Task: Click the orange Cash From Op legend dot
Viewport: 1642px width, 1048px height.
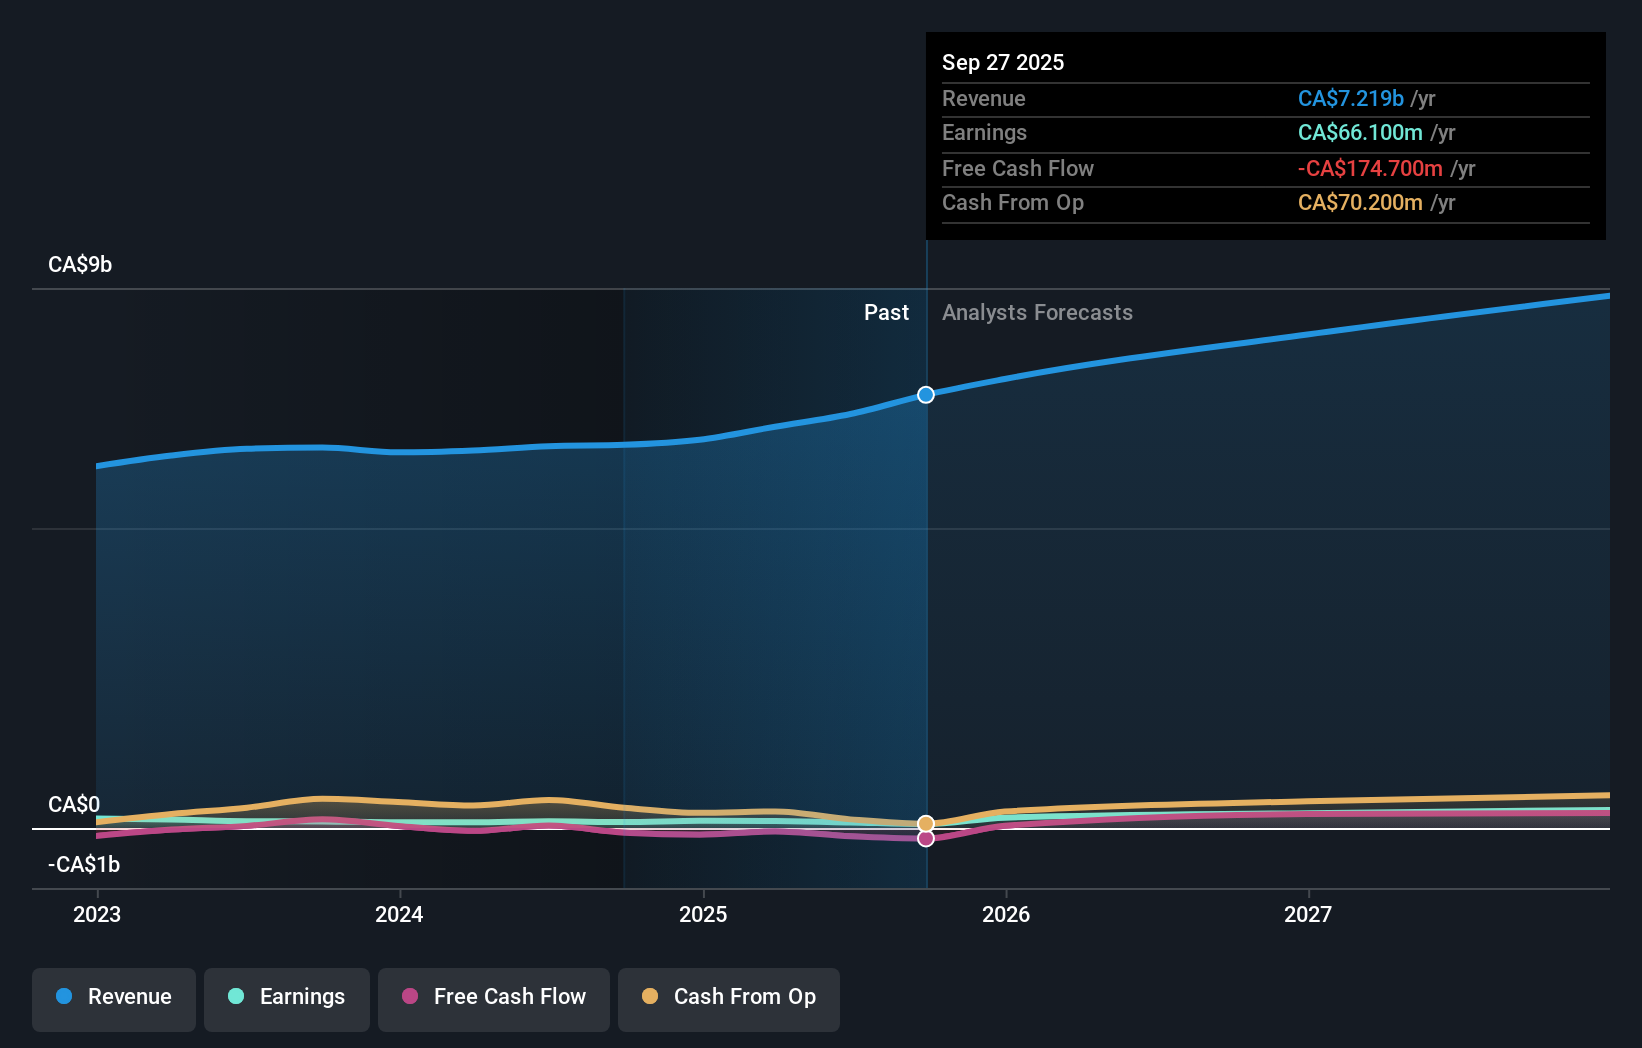Action: click(x=650, y=997)
